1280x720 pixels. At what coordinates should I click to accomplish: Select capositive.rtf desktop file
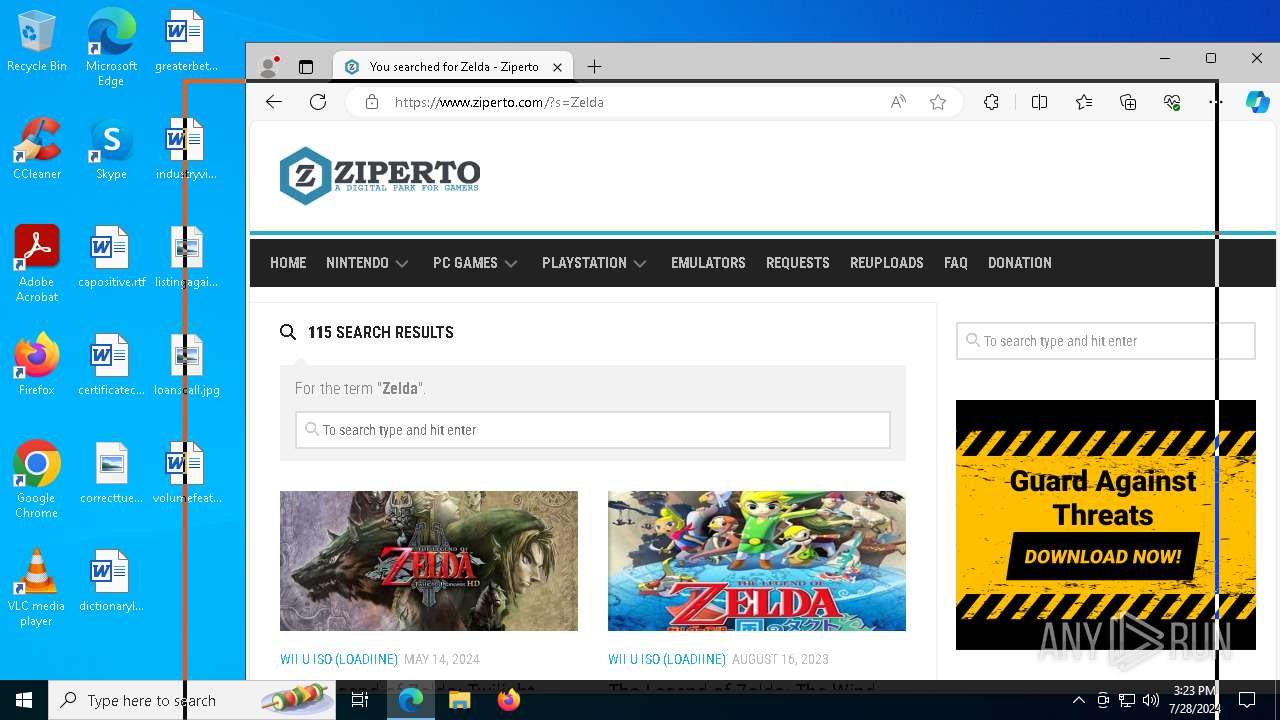click(111, 257)
